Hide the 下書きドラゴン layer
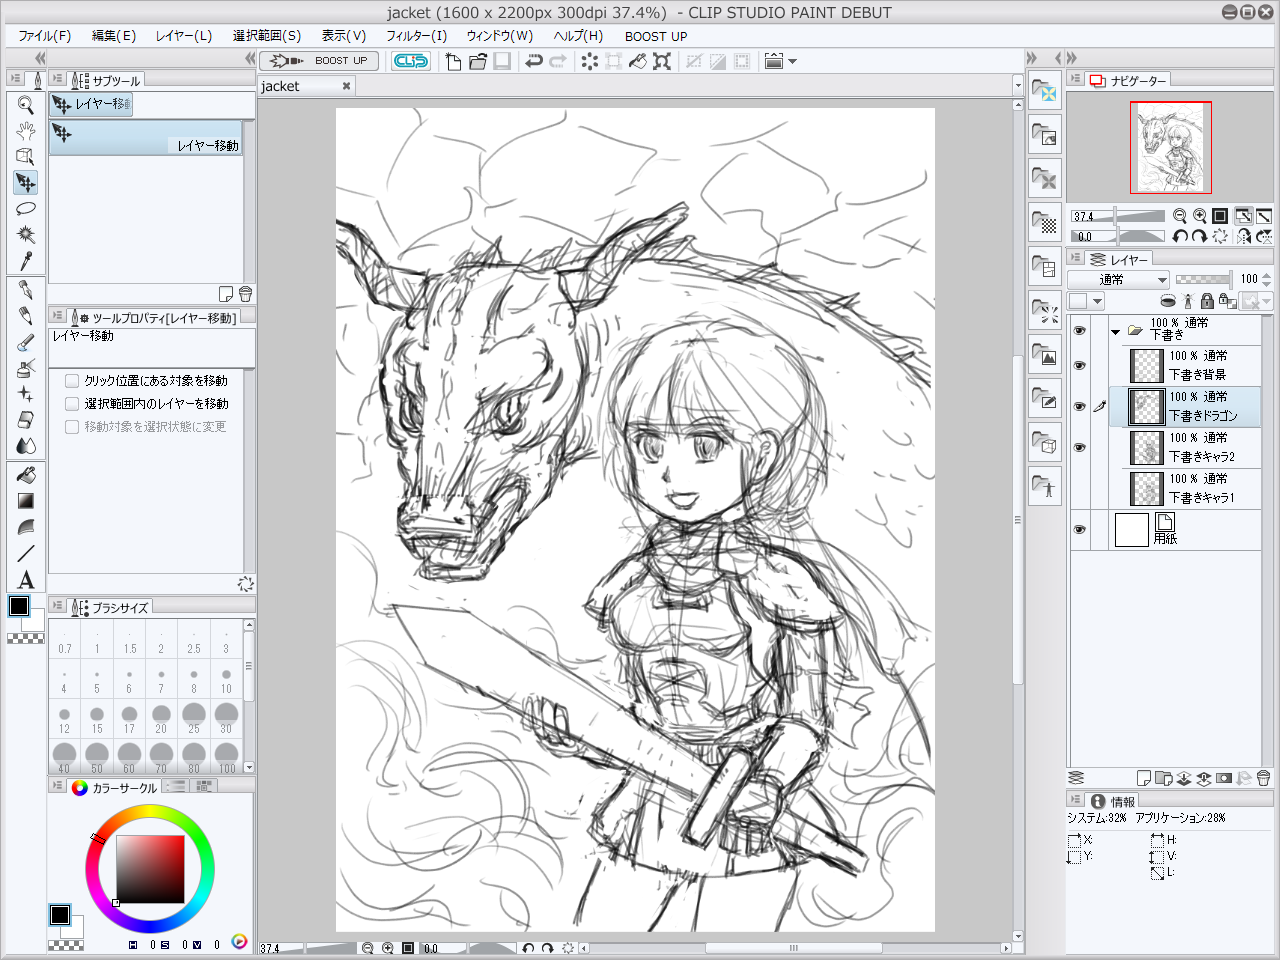The height and width of the screenshot is (960, 1280). 1080,407
